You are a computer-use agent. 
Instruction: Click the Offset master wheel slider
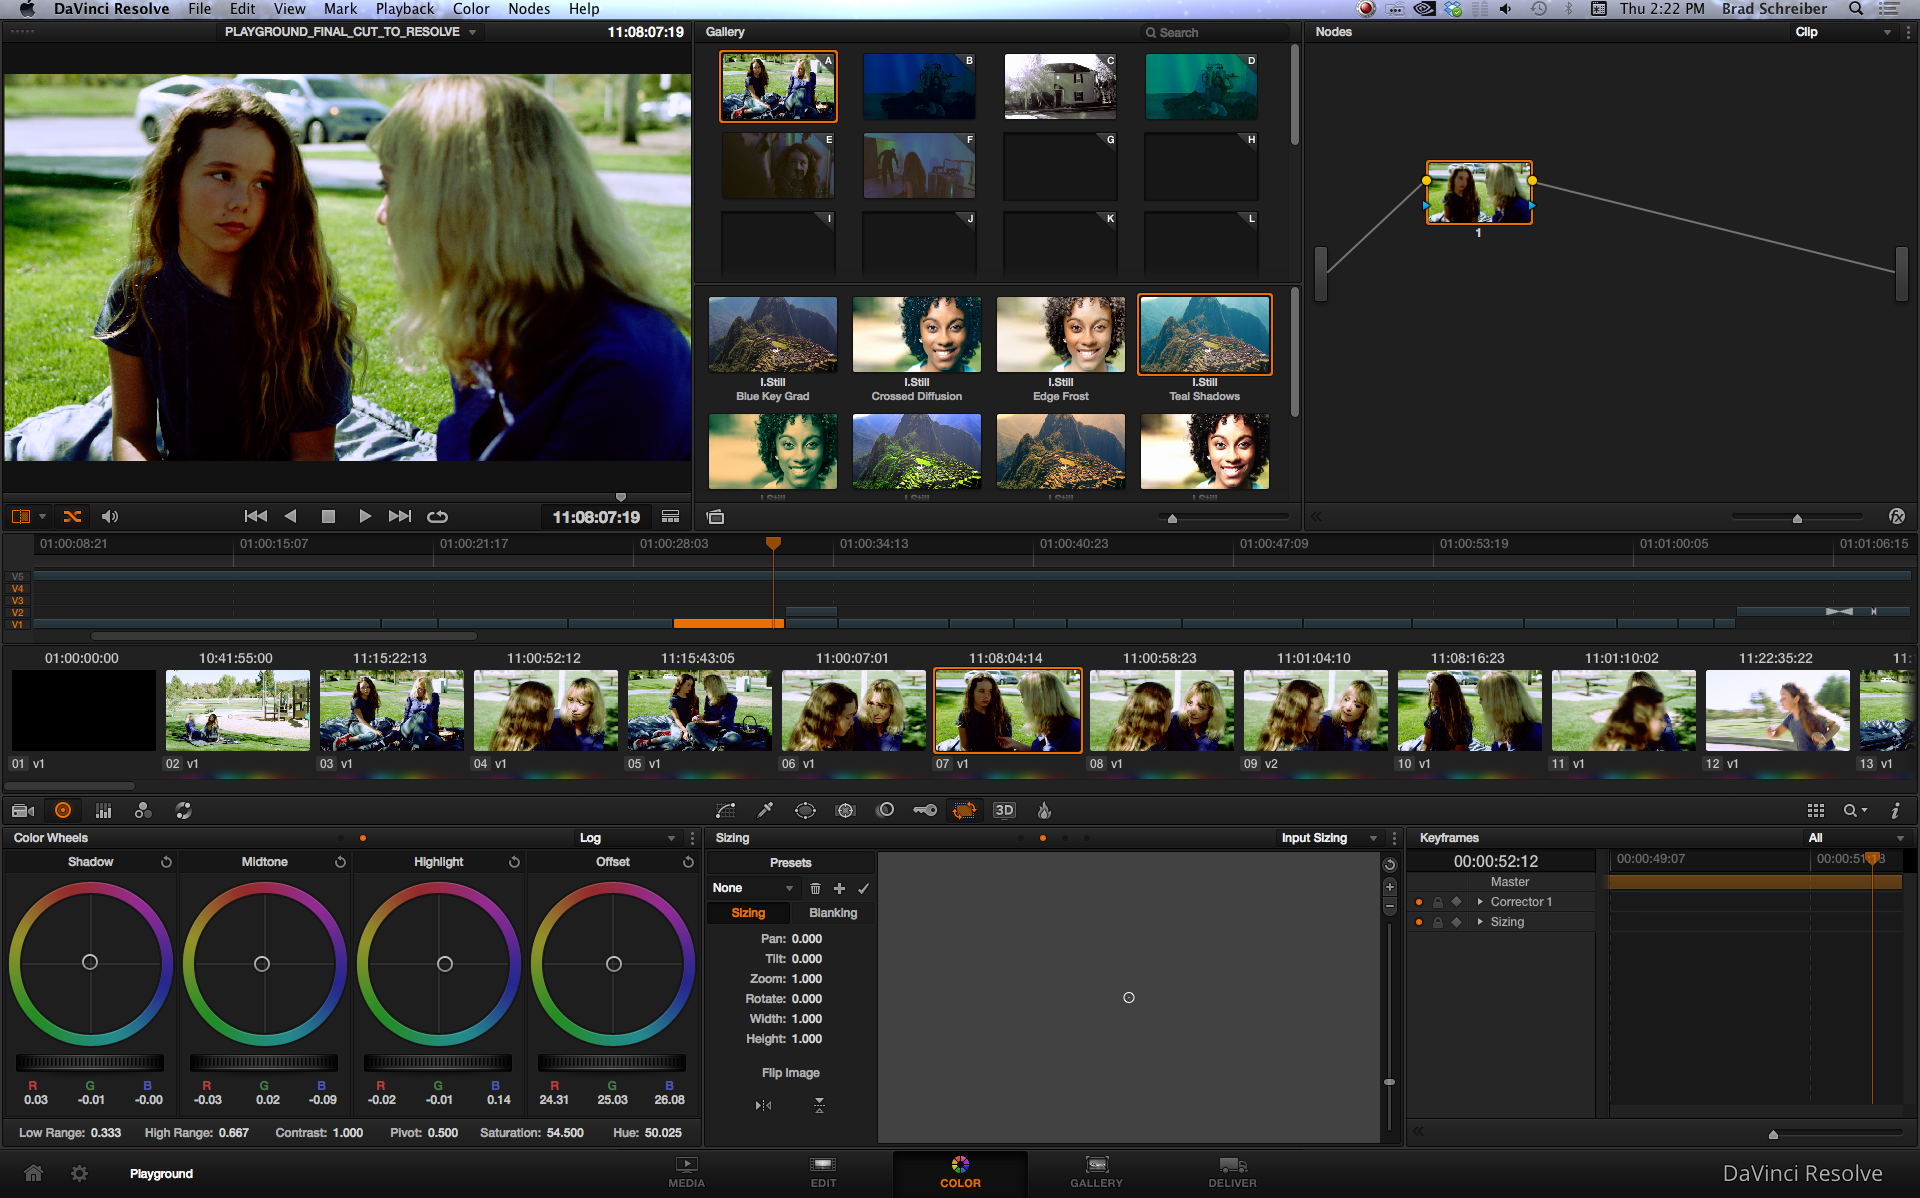(612, 1062)
